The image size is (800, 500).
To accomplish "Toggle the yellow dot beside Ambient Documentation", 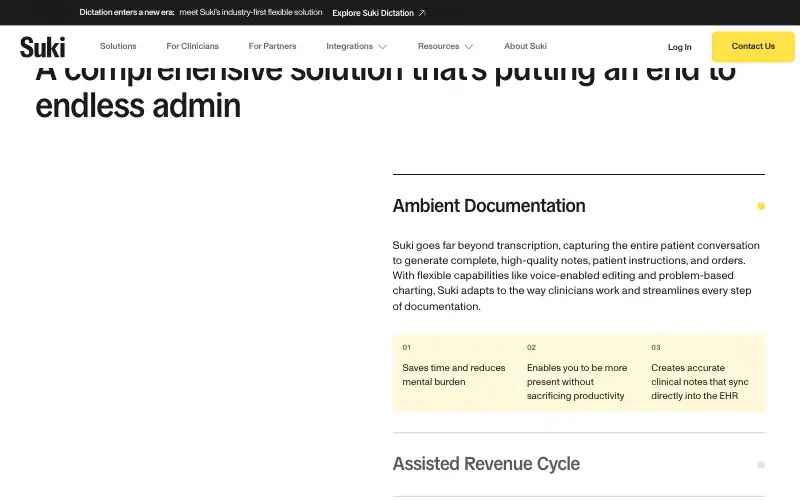I will point(761,206).
